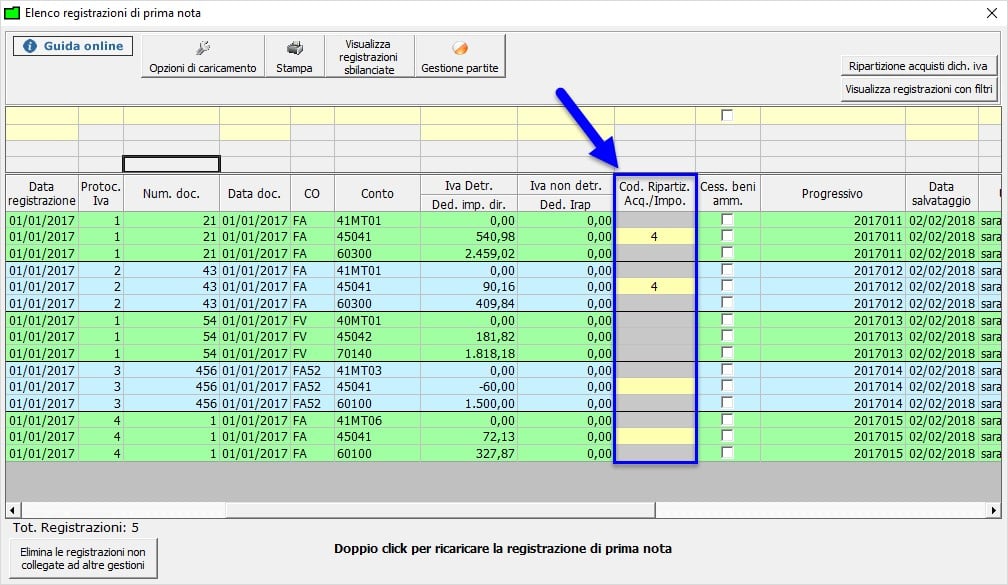
Task: Select conto cell 41MT06
Action: [x=377, y=420]
